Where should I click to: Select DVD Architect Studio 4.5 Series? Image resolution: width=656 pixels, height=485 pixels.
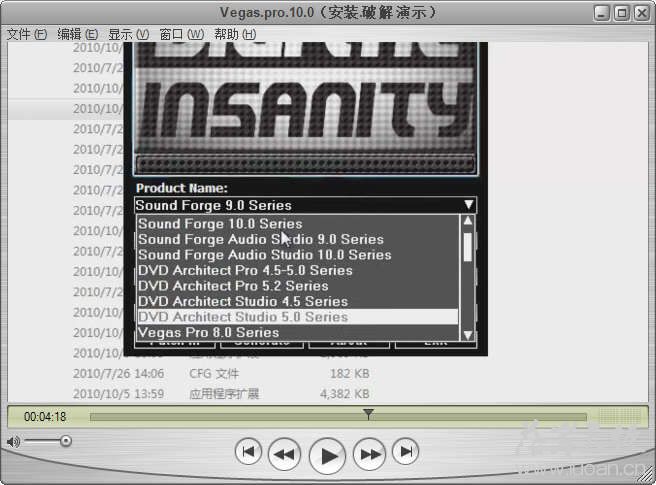click(297, 301)
